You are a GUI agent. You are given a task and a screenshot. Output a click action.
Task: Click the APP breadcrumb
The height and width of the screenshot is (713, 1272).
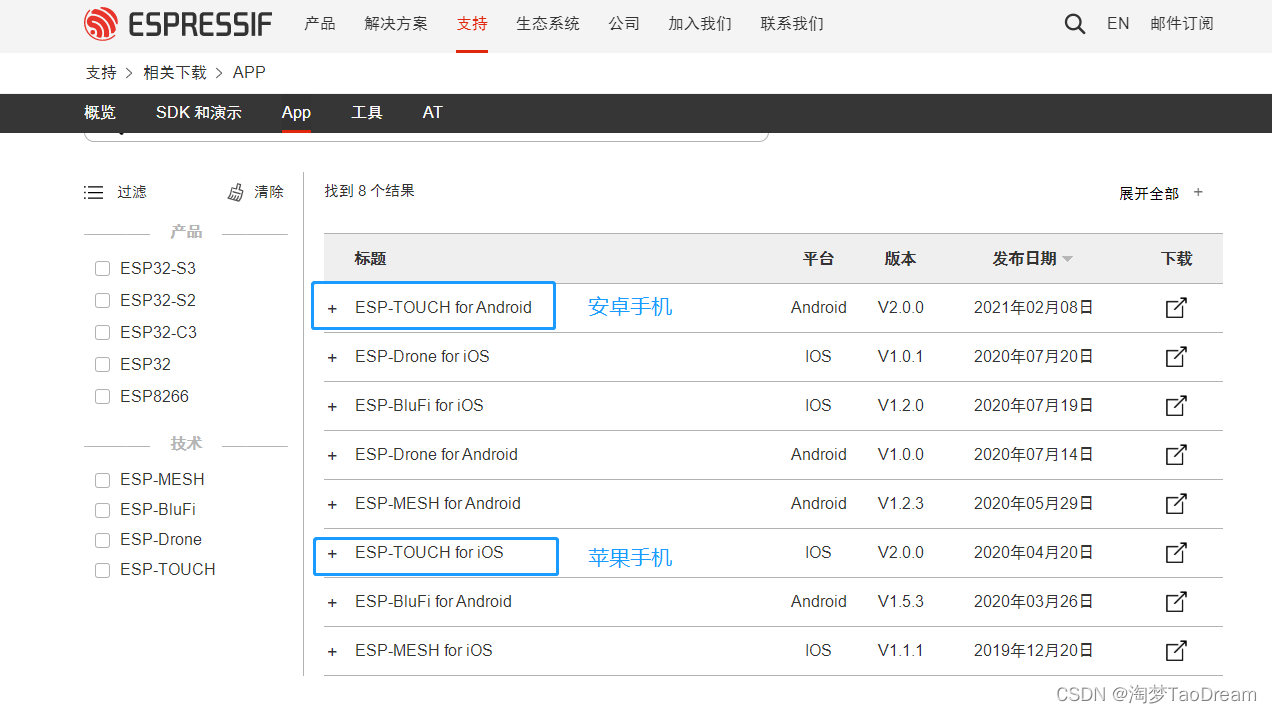click(x=249, y=72)
